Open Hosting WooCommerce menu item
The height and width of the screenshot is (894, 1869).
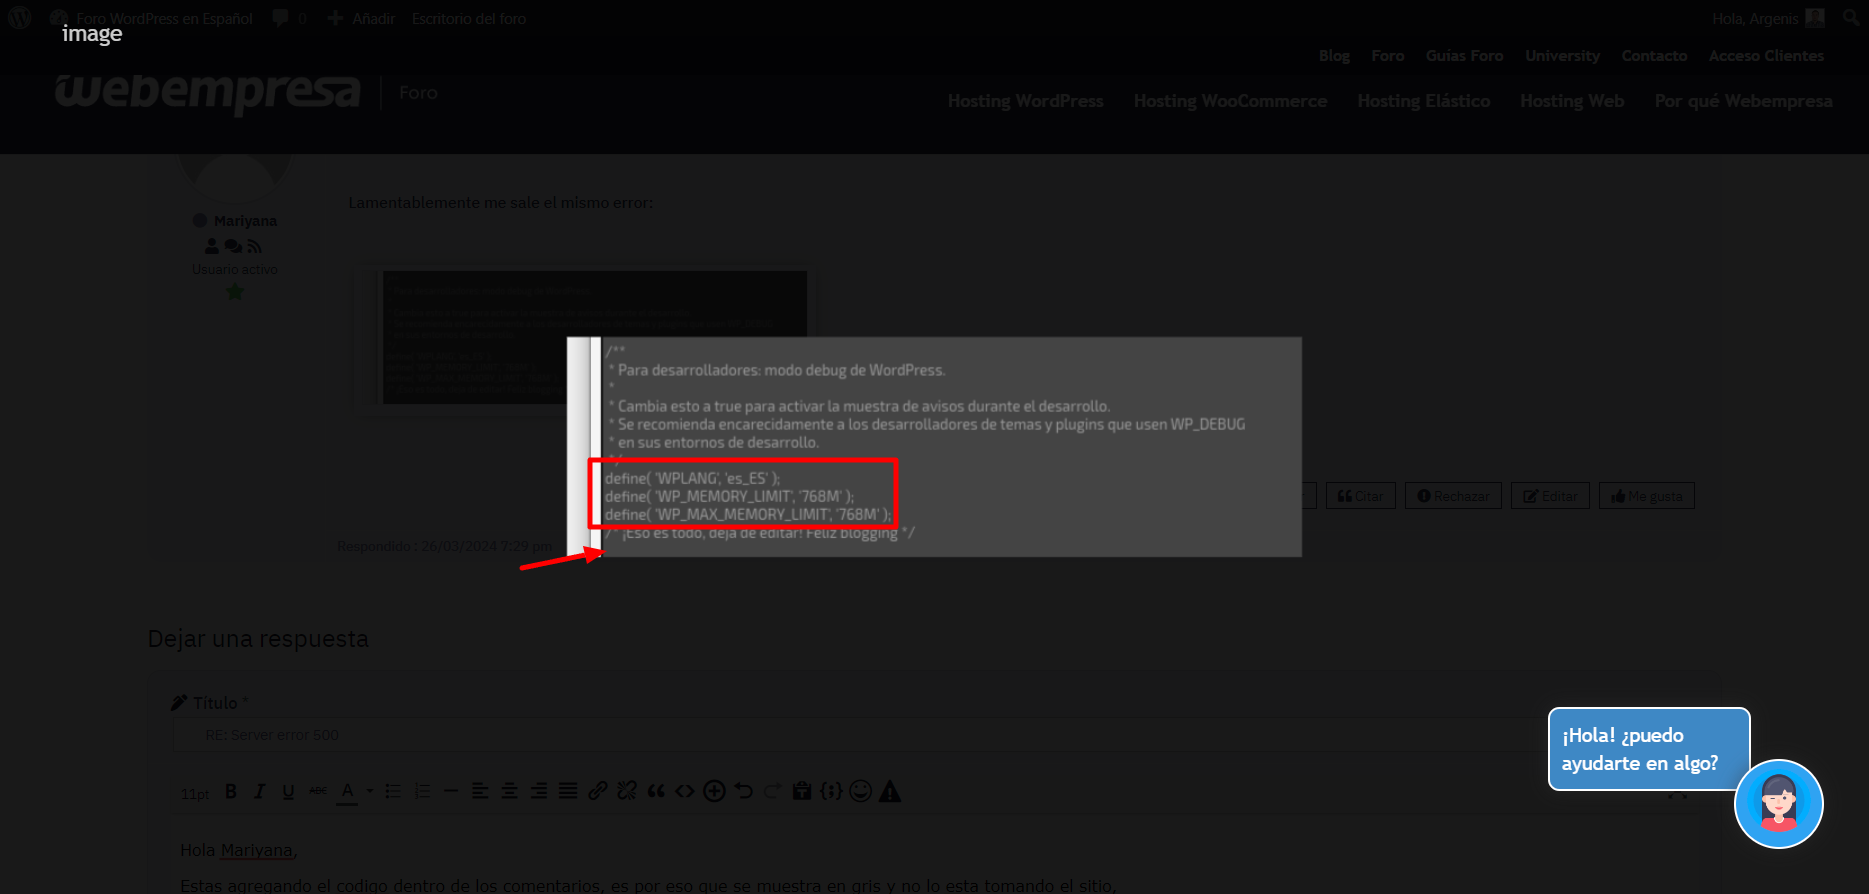click(1230, 101)
